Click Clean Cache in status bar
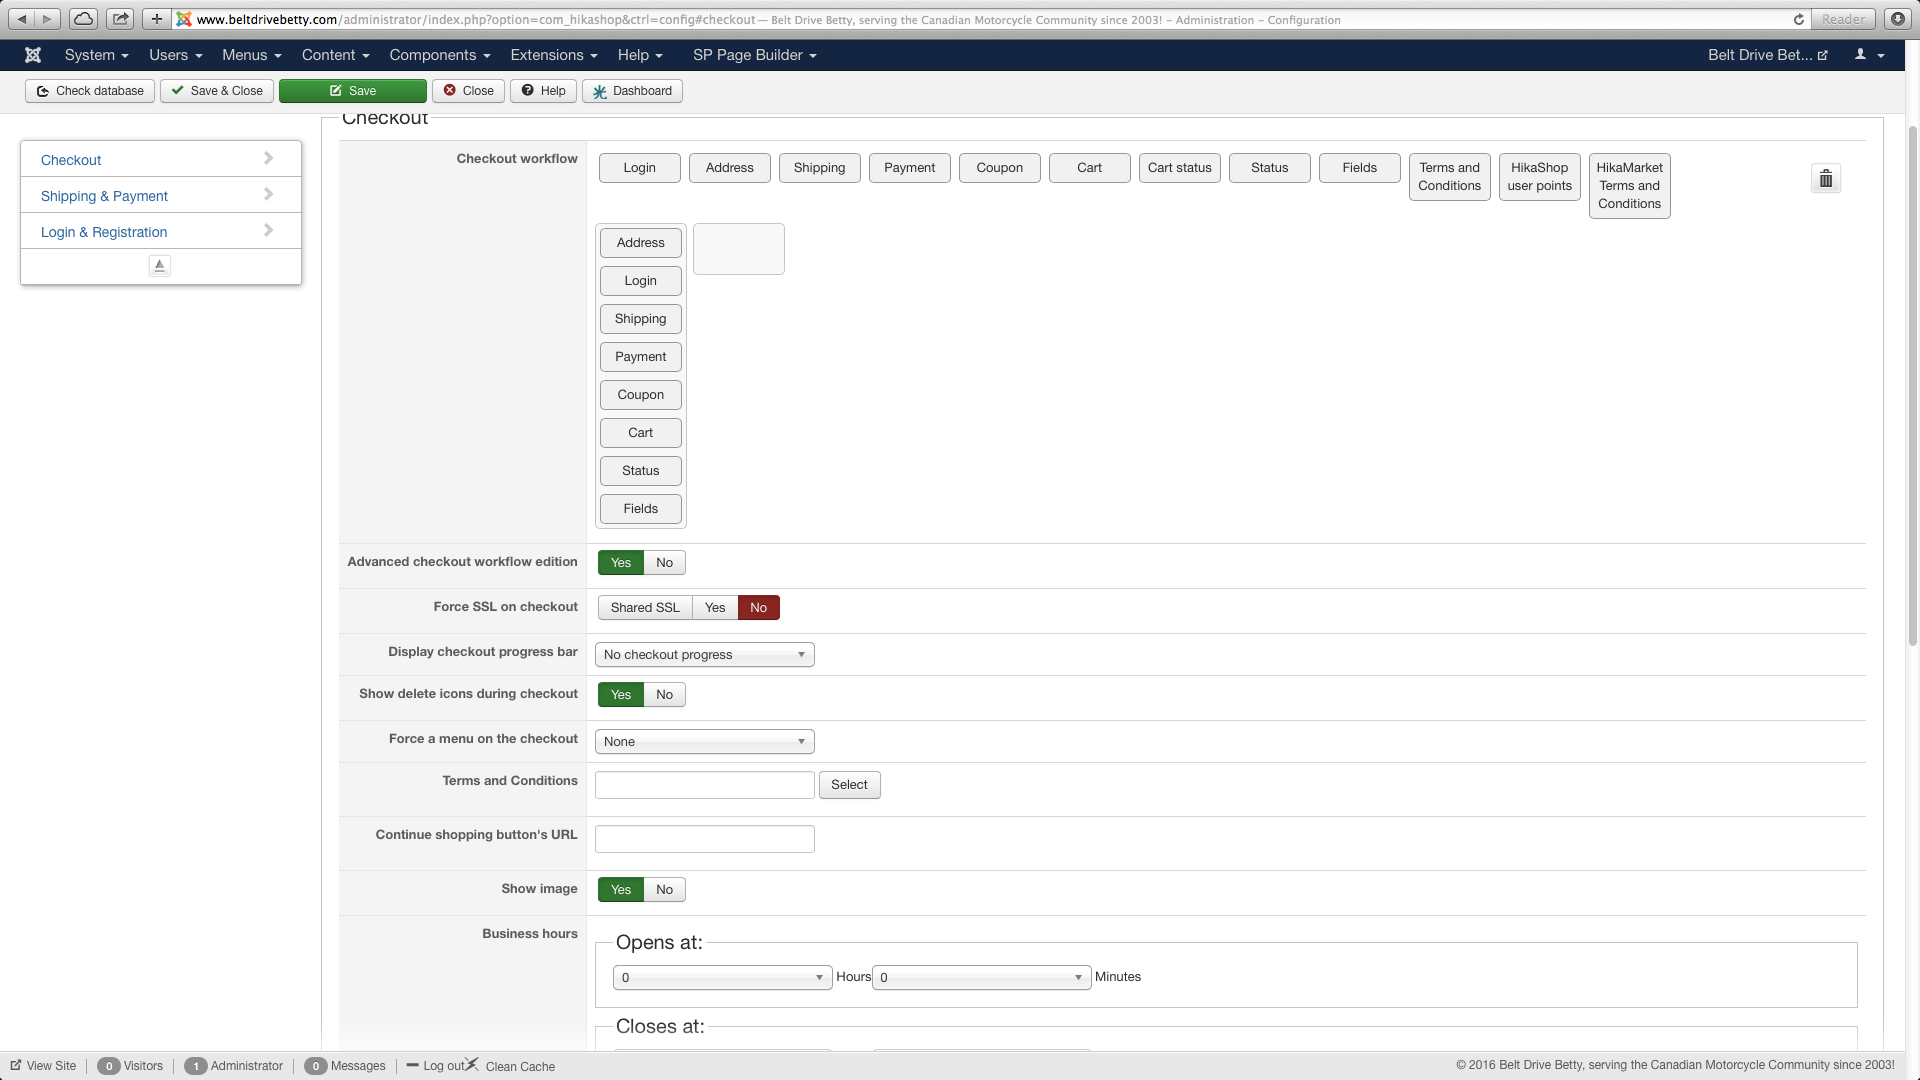The height and width of the screenshot is (1080, 1920). (519, 1066)
